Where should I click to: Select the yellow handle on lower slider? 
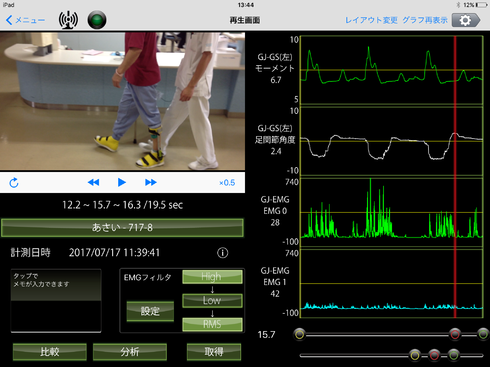pos(415,355)
